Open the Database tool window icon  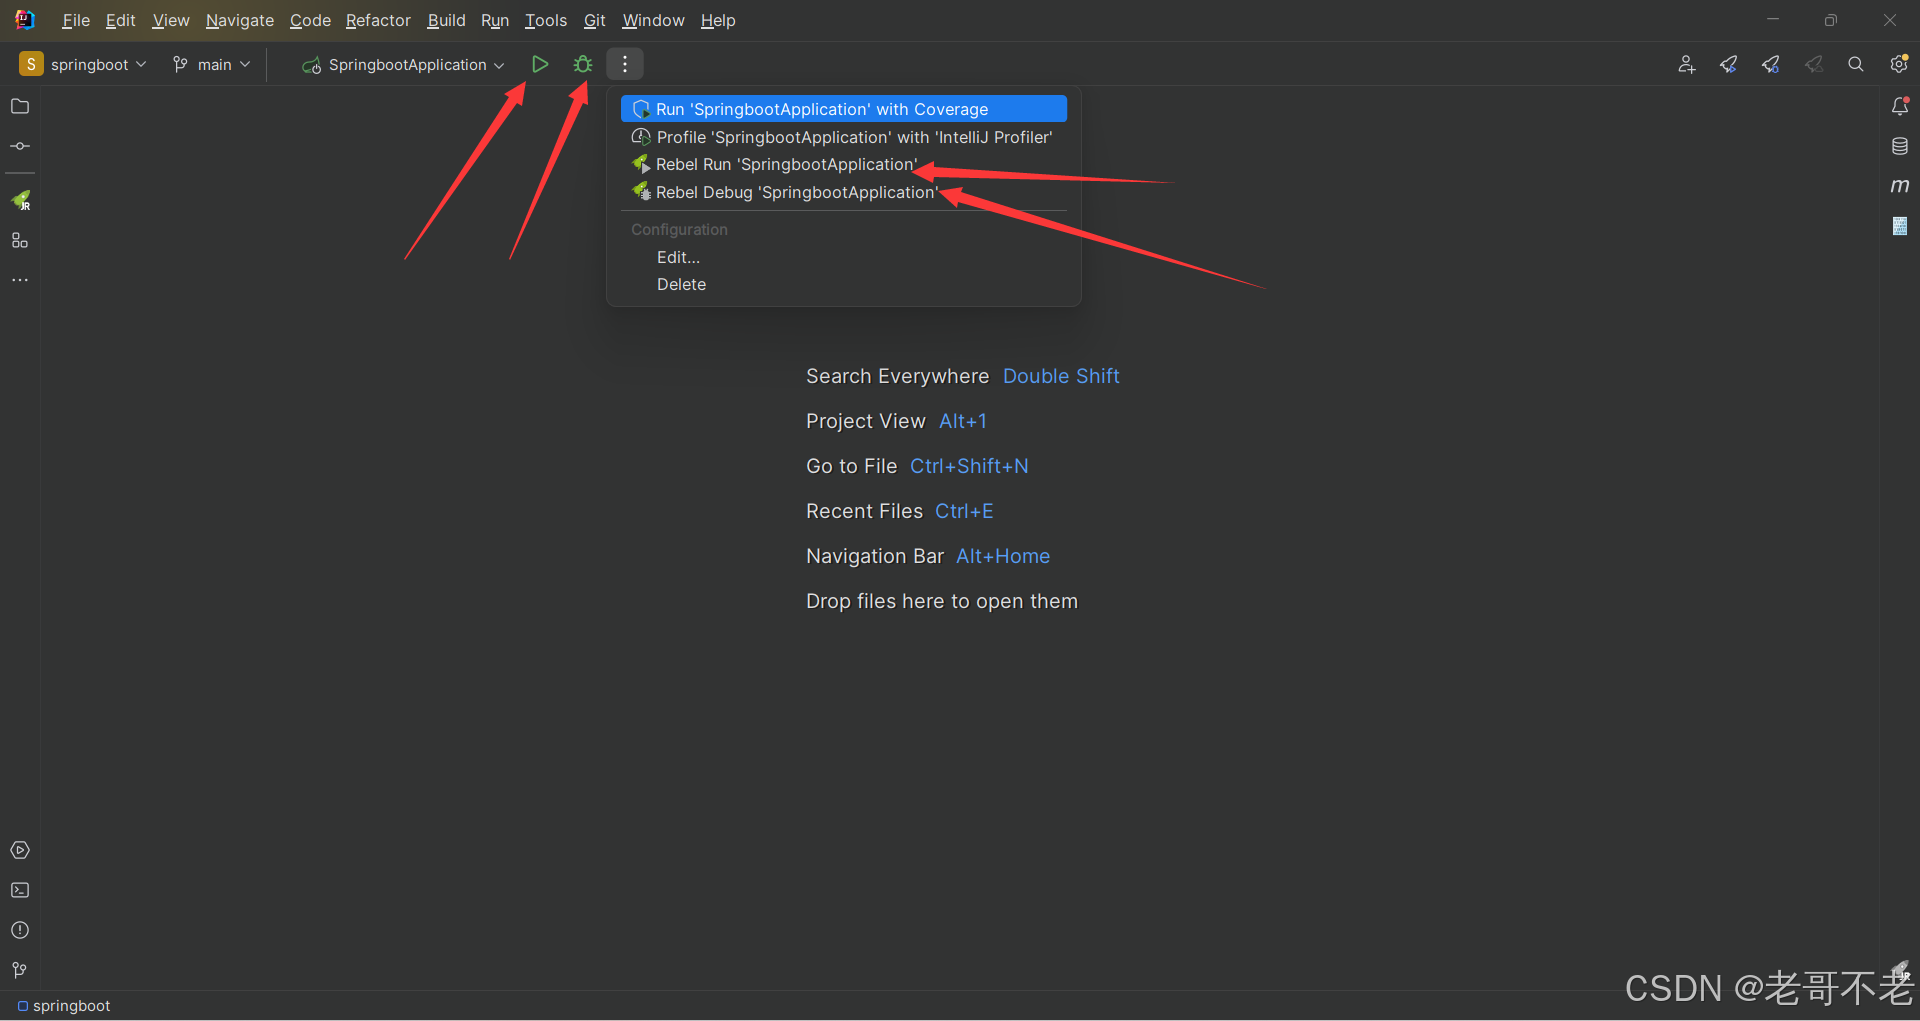click(x=1900, y=146)
